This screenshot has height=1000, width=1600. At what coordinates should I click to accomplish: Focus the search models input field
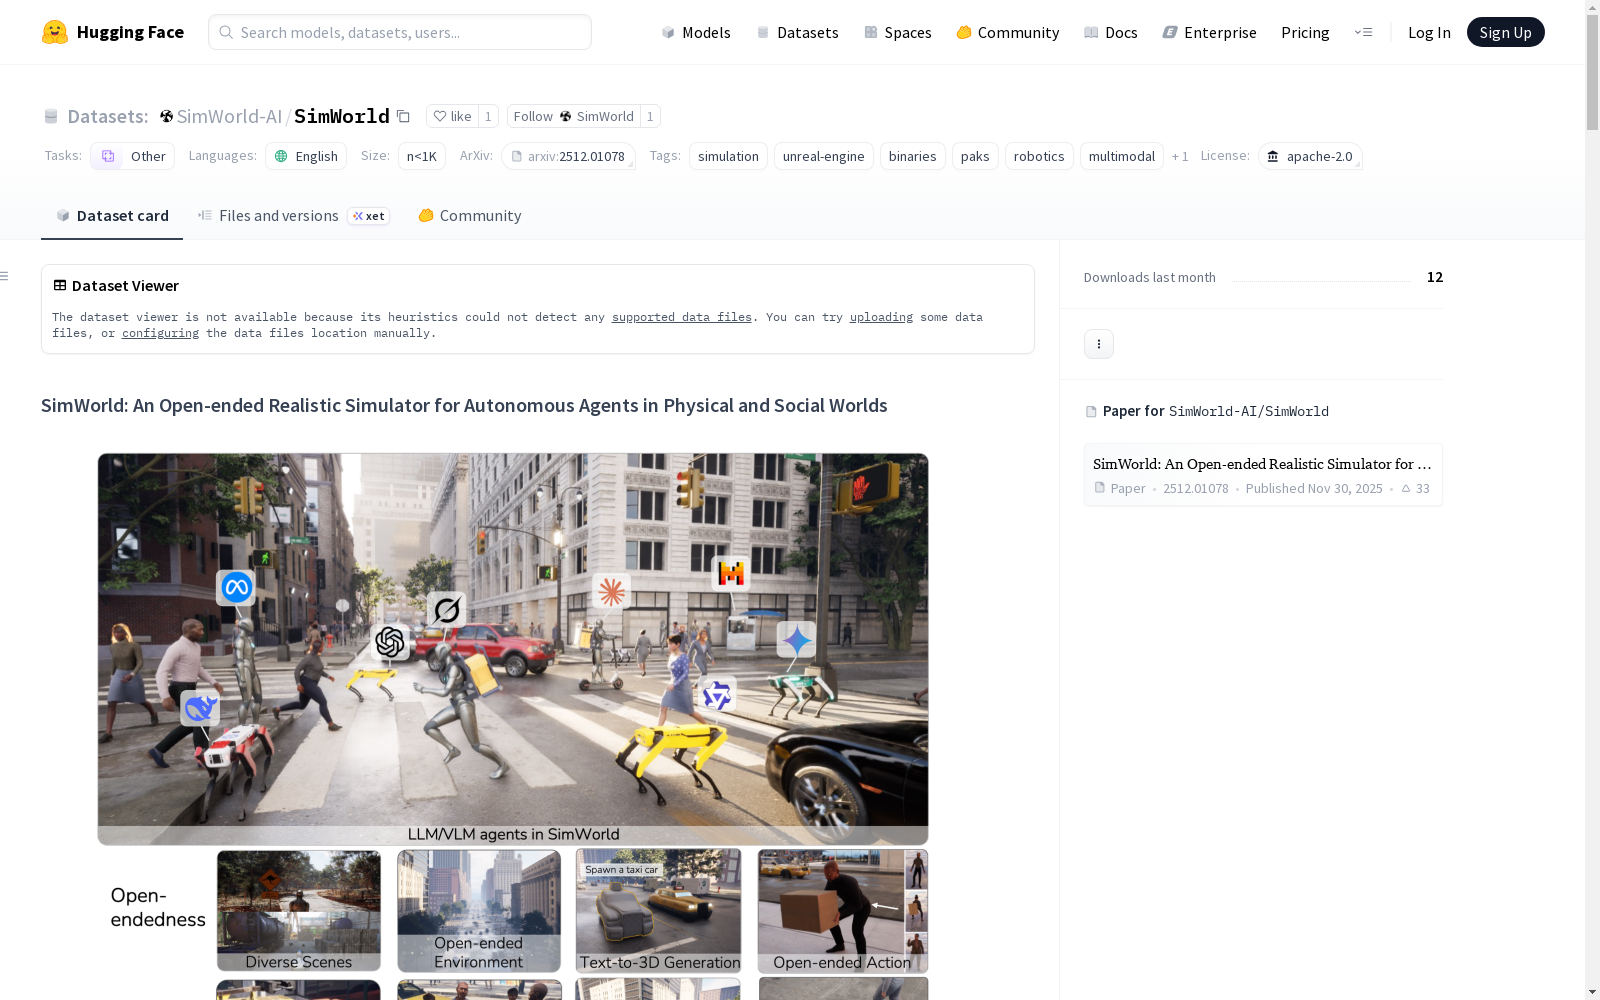(x=400, y=32)
